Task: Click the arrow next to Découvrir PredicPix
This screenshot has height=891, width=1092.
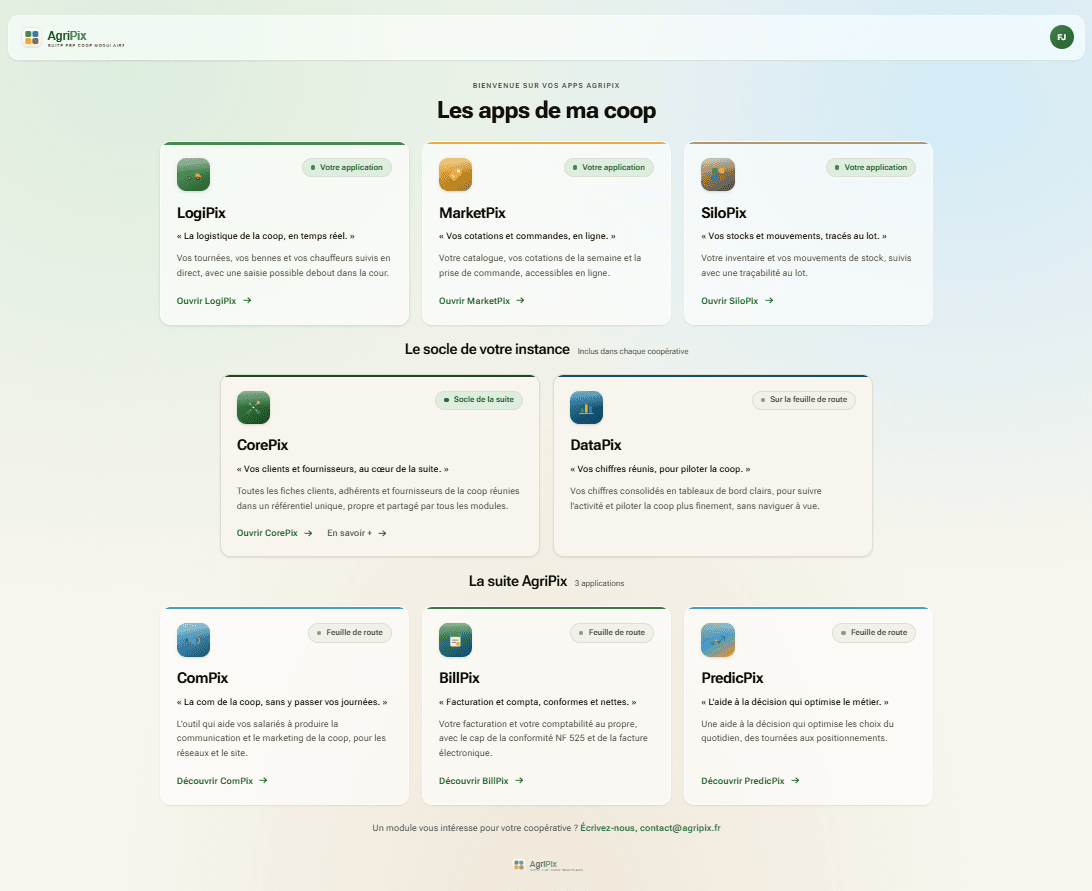Action: [x=795, y=780]
